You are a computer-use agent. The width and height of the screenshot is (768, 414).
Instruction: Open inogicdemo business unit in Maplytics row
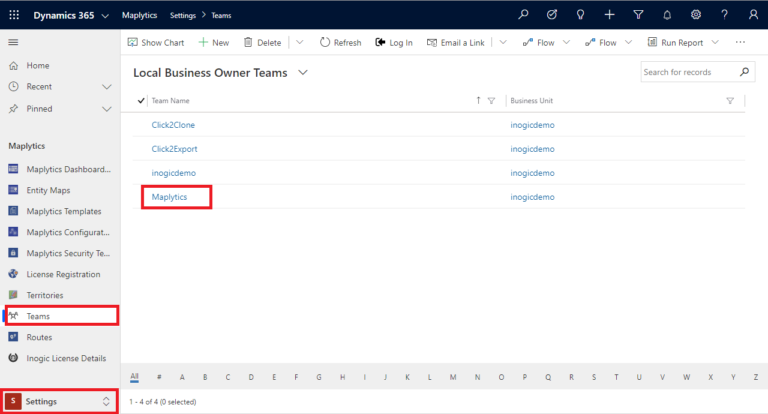pyautogui.click(x=532, y=197)
